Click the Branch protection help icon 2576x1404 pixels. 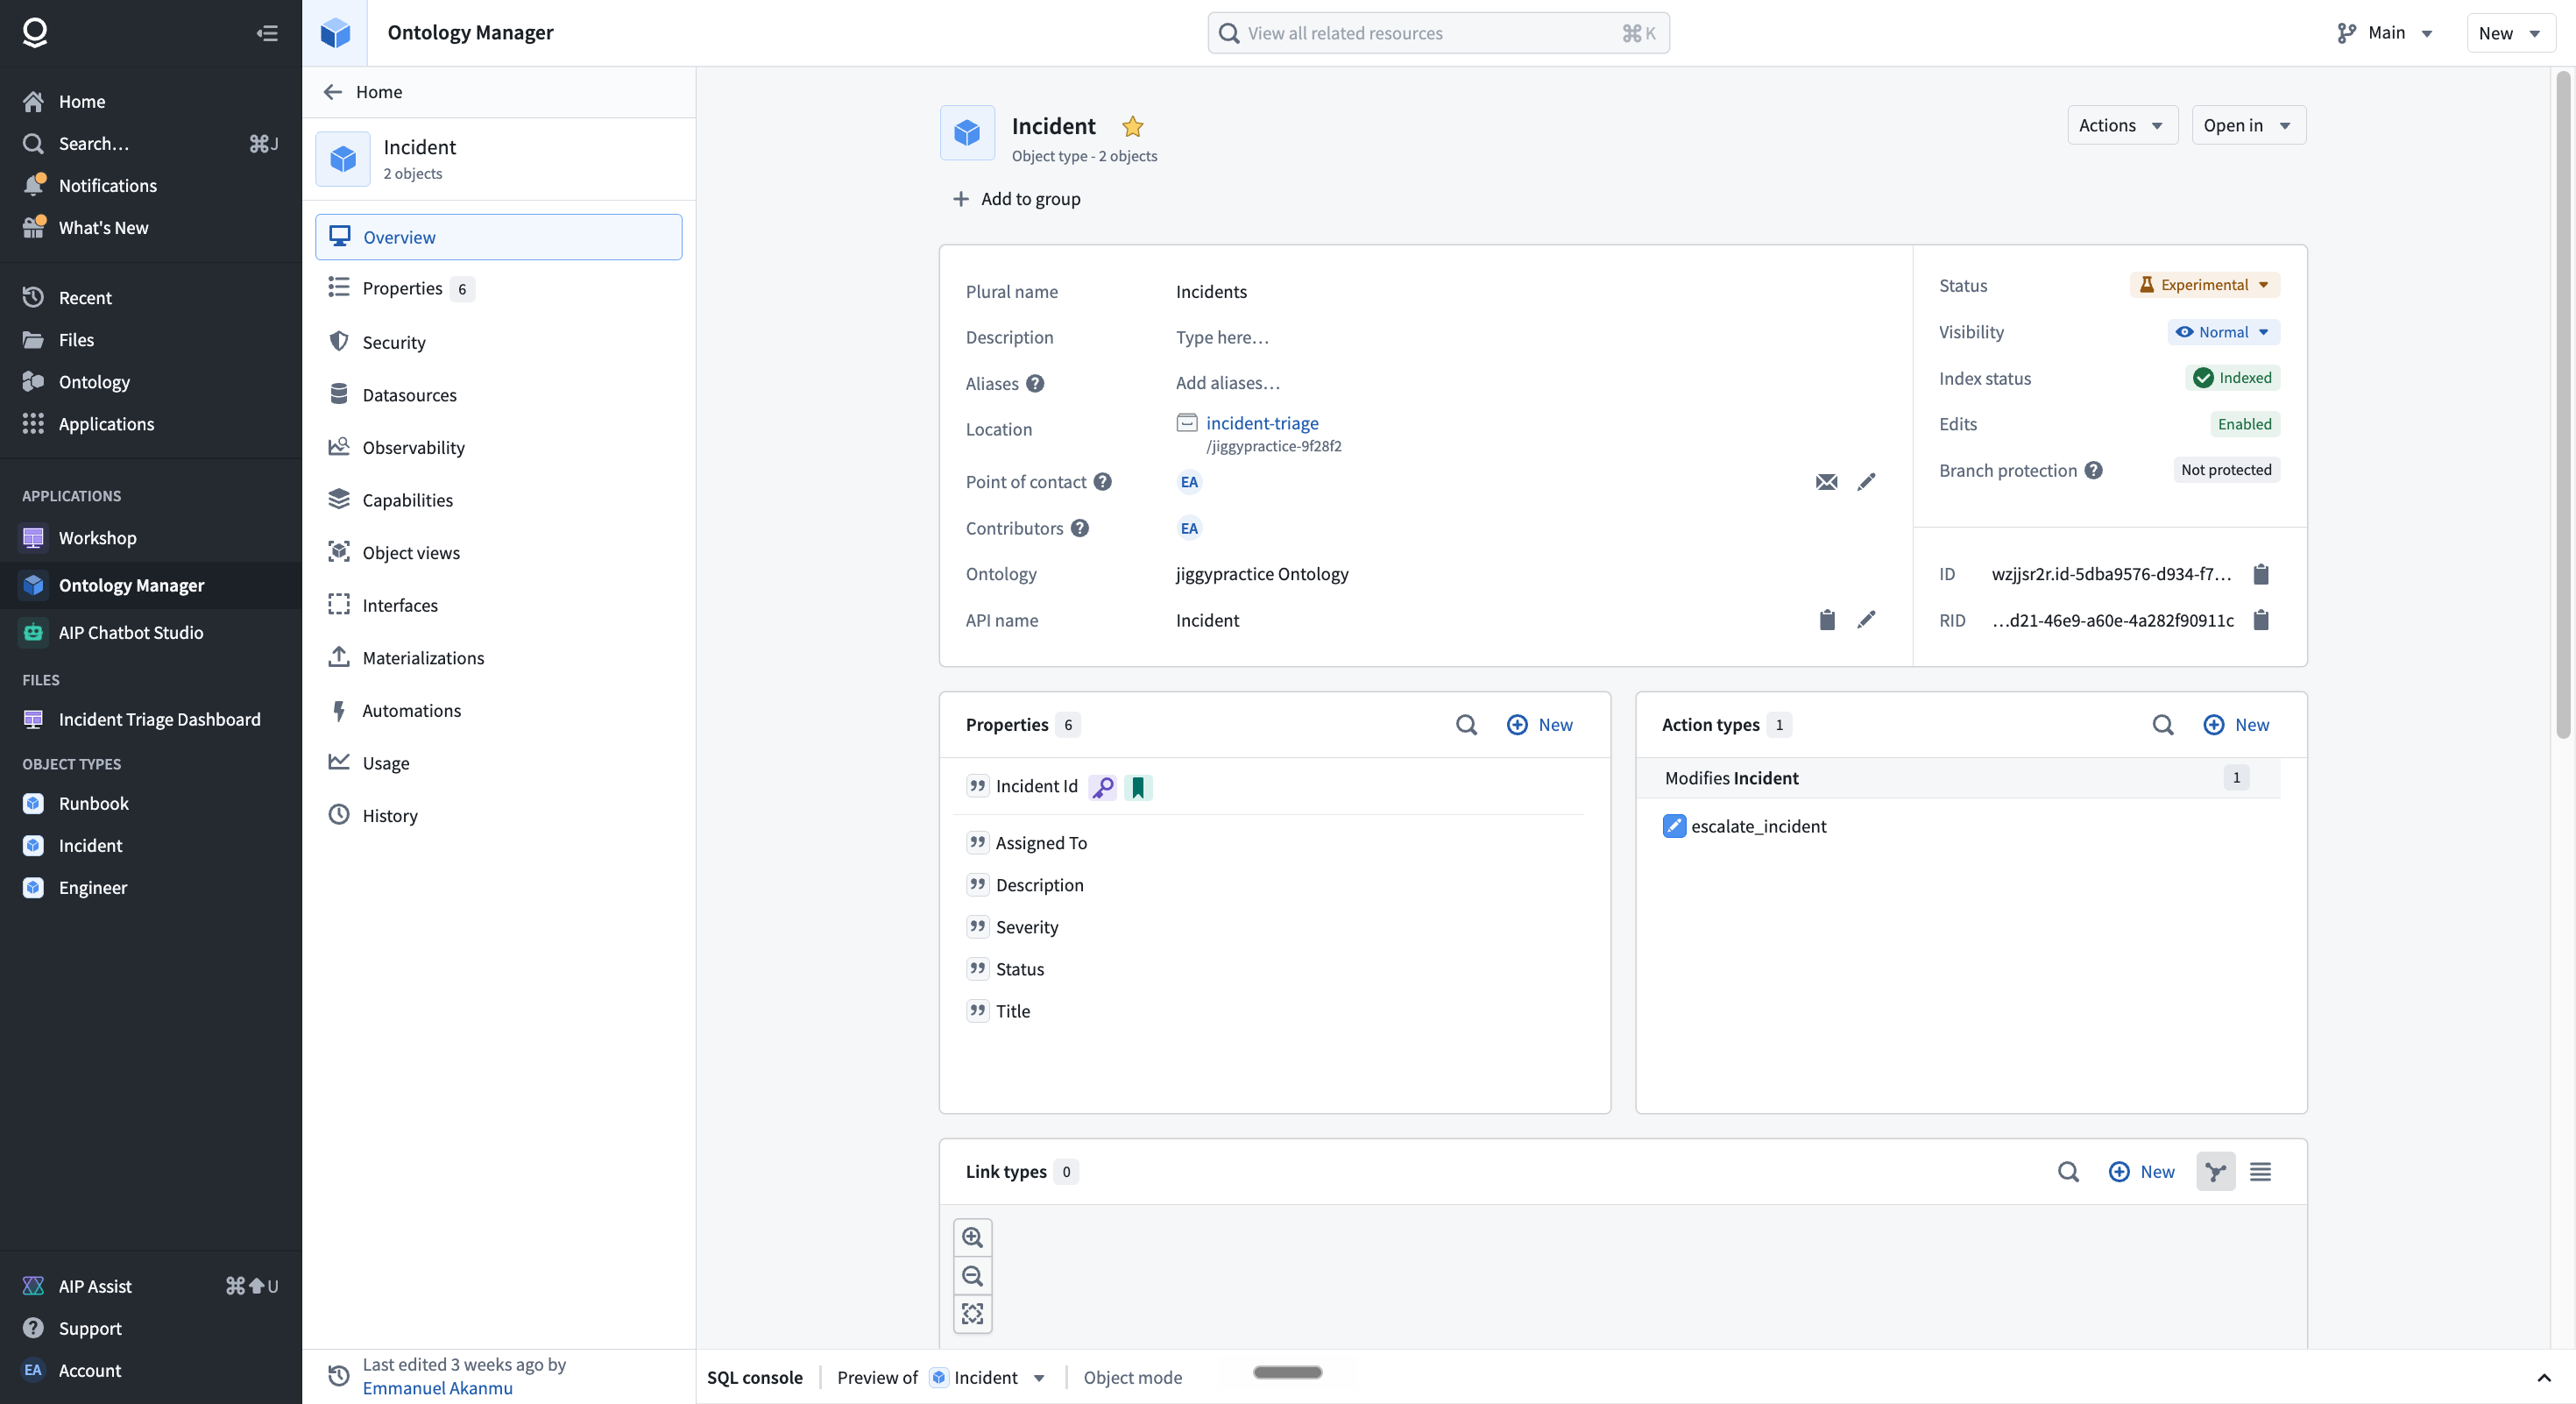coord(2093,470)
